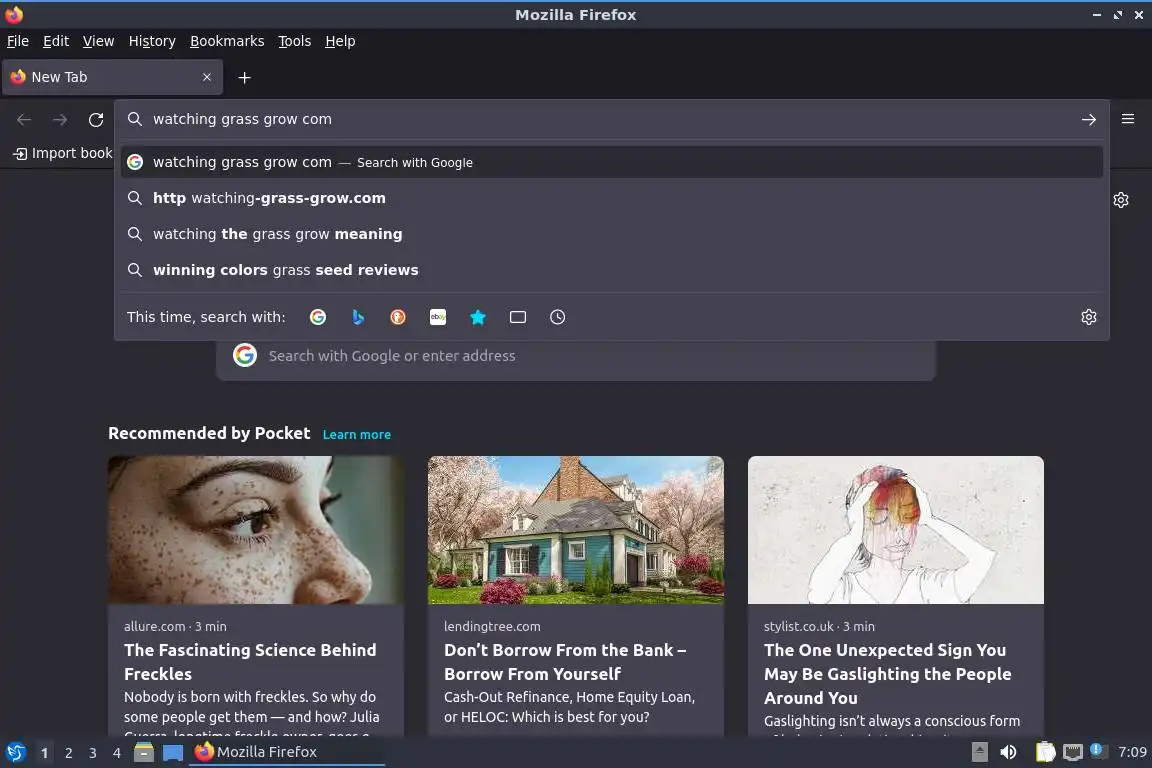Click the Go arrow in the address bar

click(x=1089, y=119)
